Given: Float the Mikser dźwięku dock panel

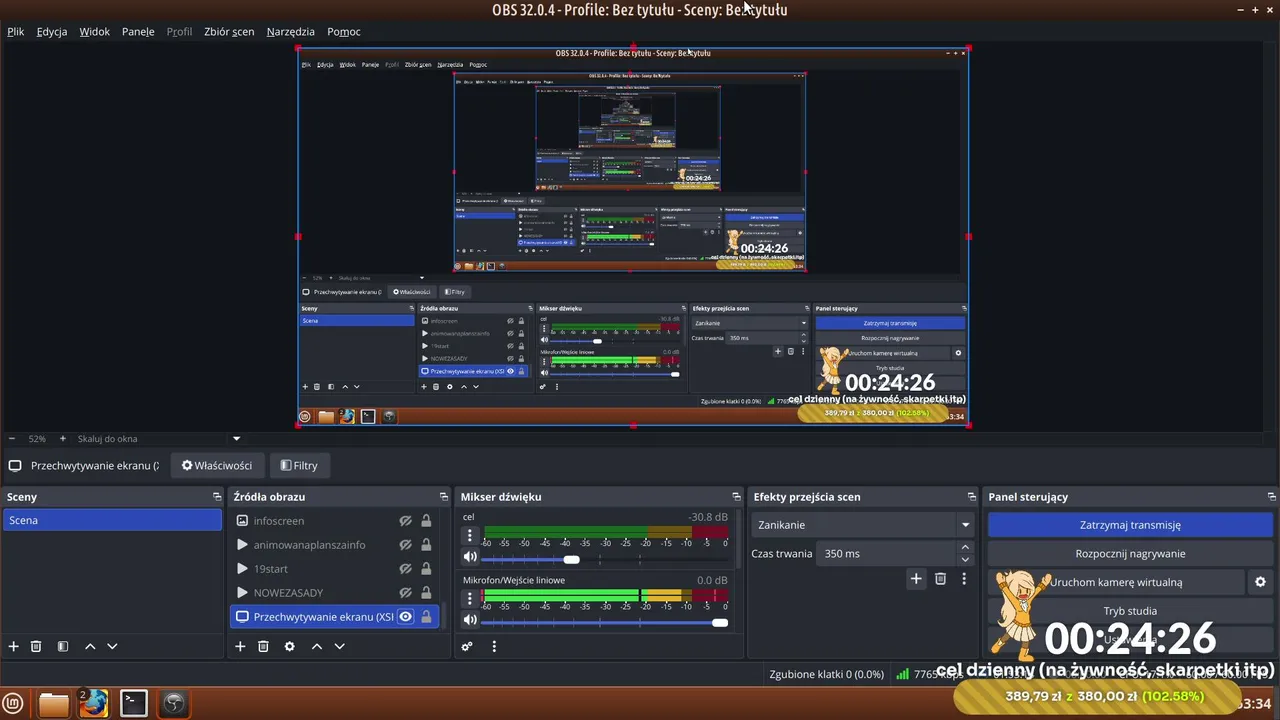Looking at the screenshot, I should coord(737,497).
